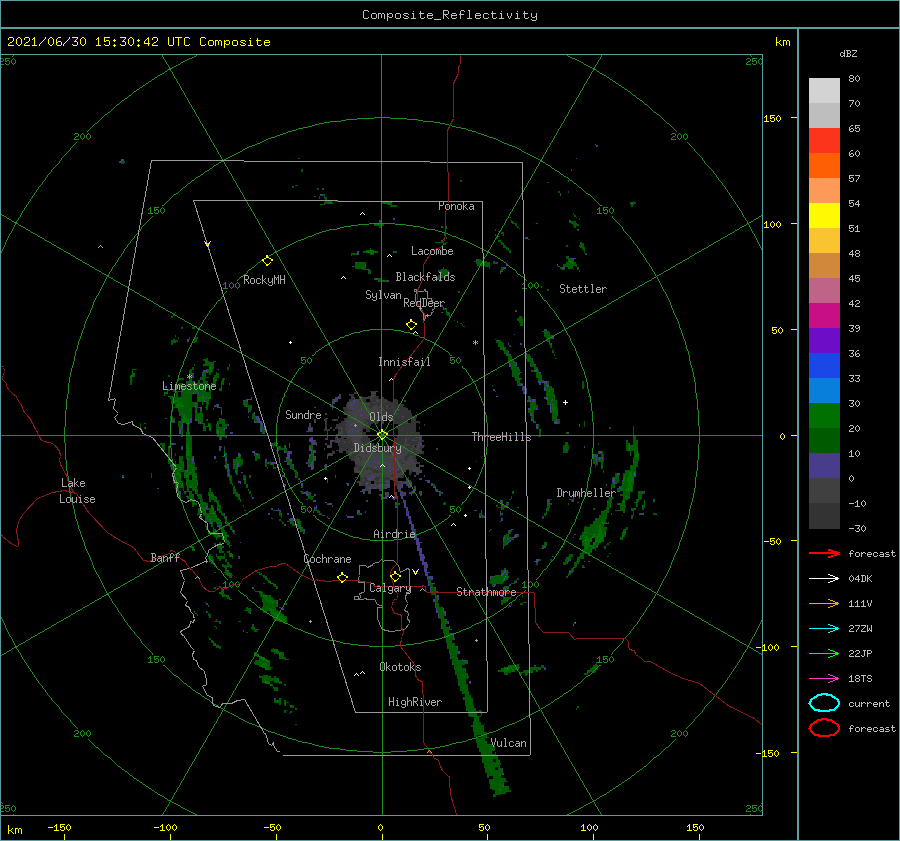Image resolution: width=900 pixels, height=841 pixels.
Task: Click the Sylvan label
Action: click(383, 295)
